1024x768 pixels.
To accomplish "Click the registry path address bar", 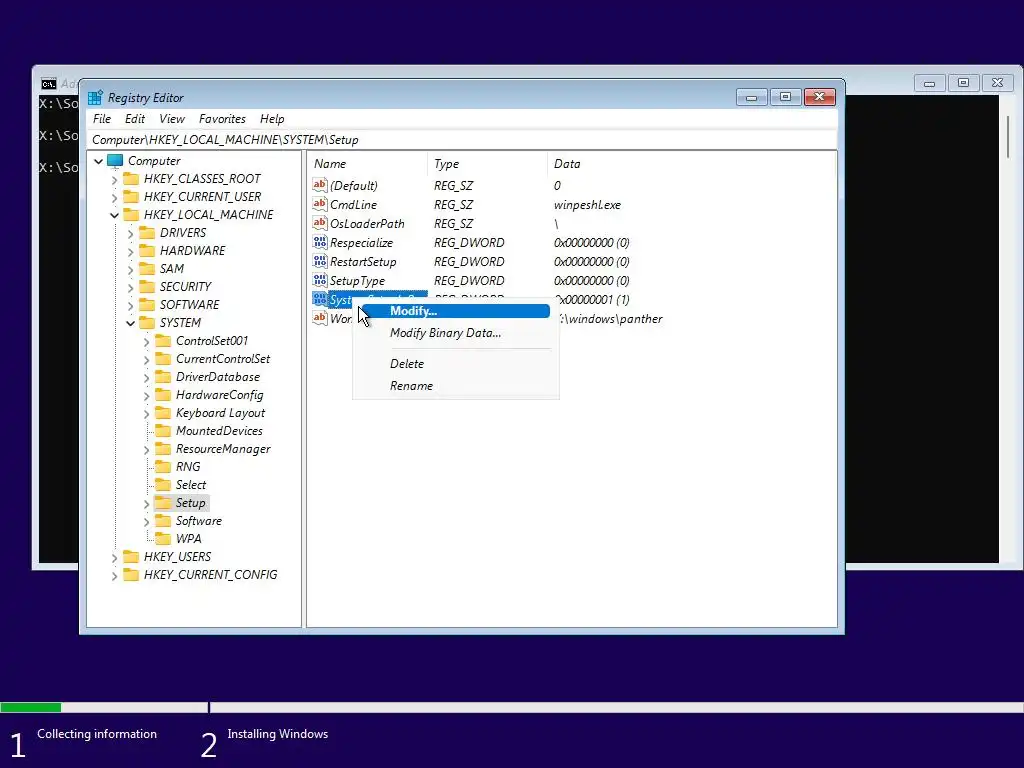I will [x=462, y=140].
